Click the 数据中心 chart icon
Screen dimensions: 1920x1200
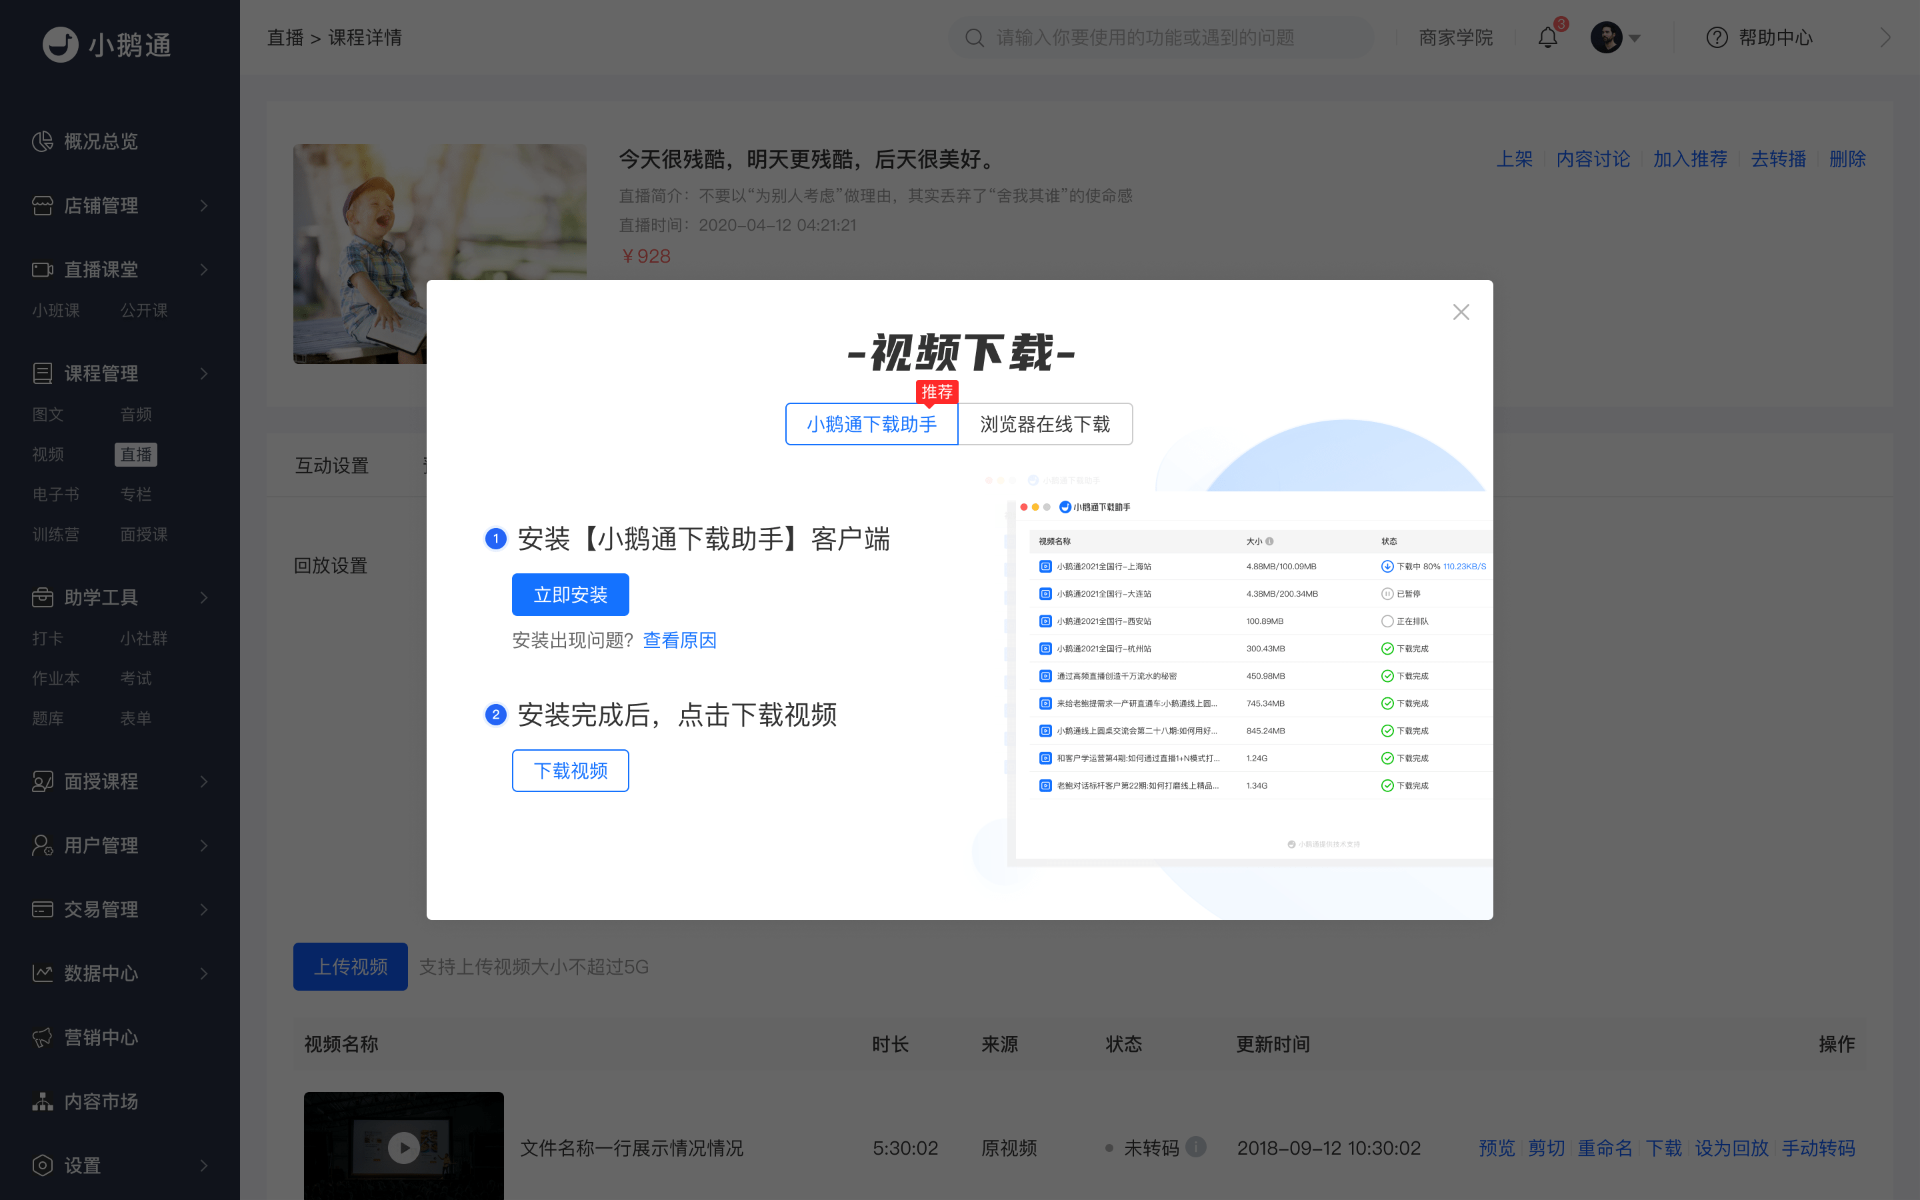point(42,973)
